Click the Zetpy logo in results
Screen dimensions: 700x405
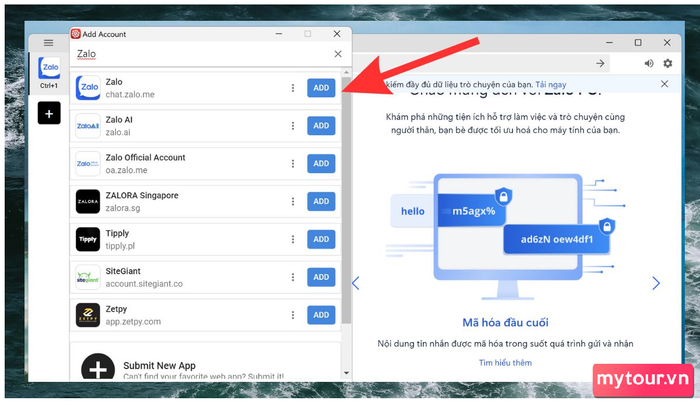point(88,315)
